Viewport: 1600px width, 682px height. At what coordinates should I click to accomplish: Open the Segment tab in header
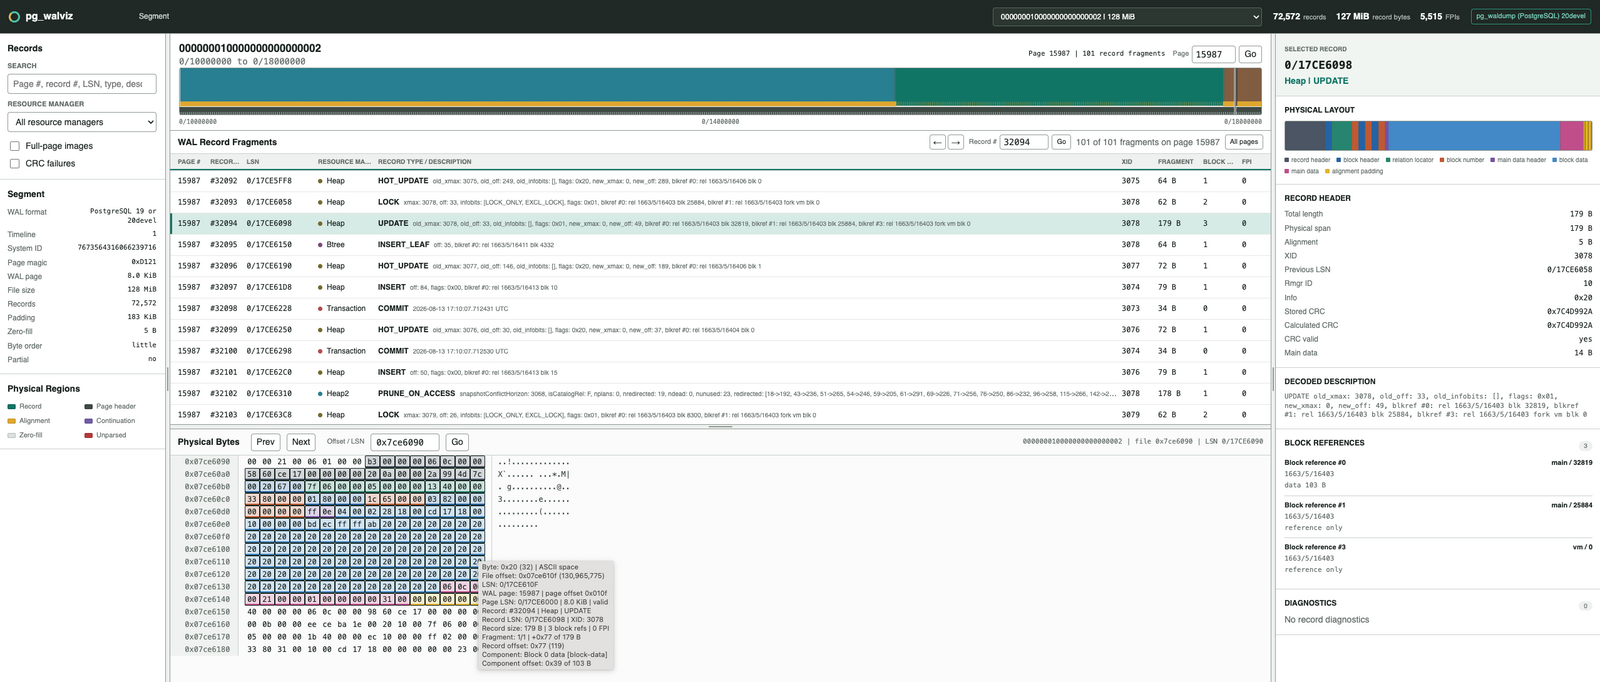pyautogui.click(x=154, y=17)
